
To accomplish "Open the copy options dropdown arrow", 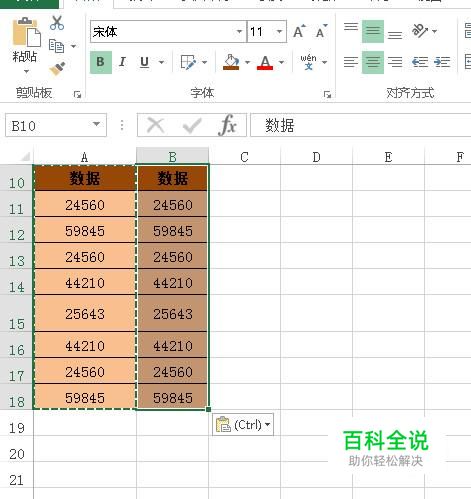I will point(73,46).
